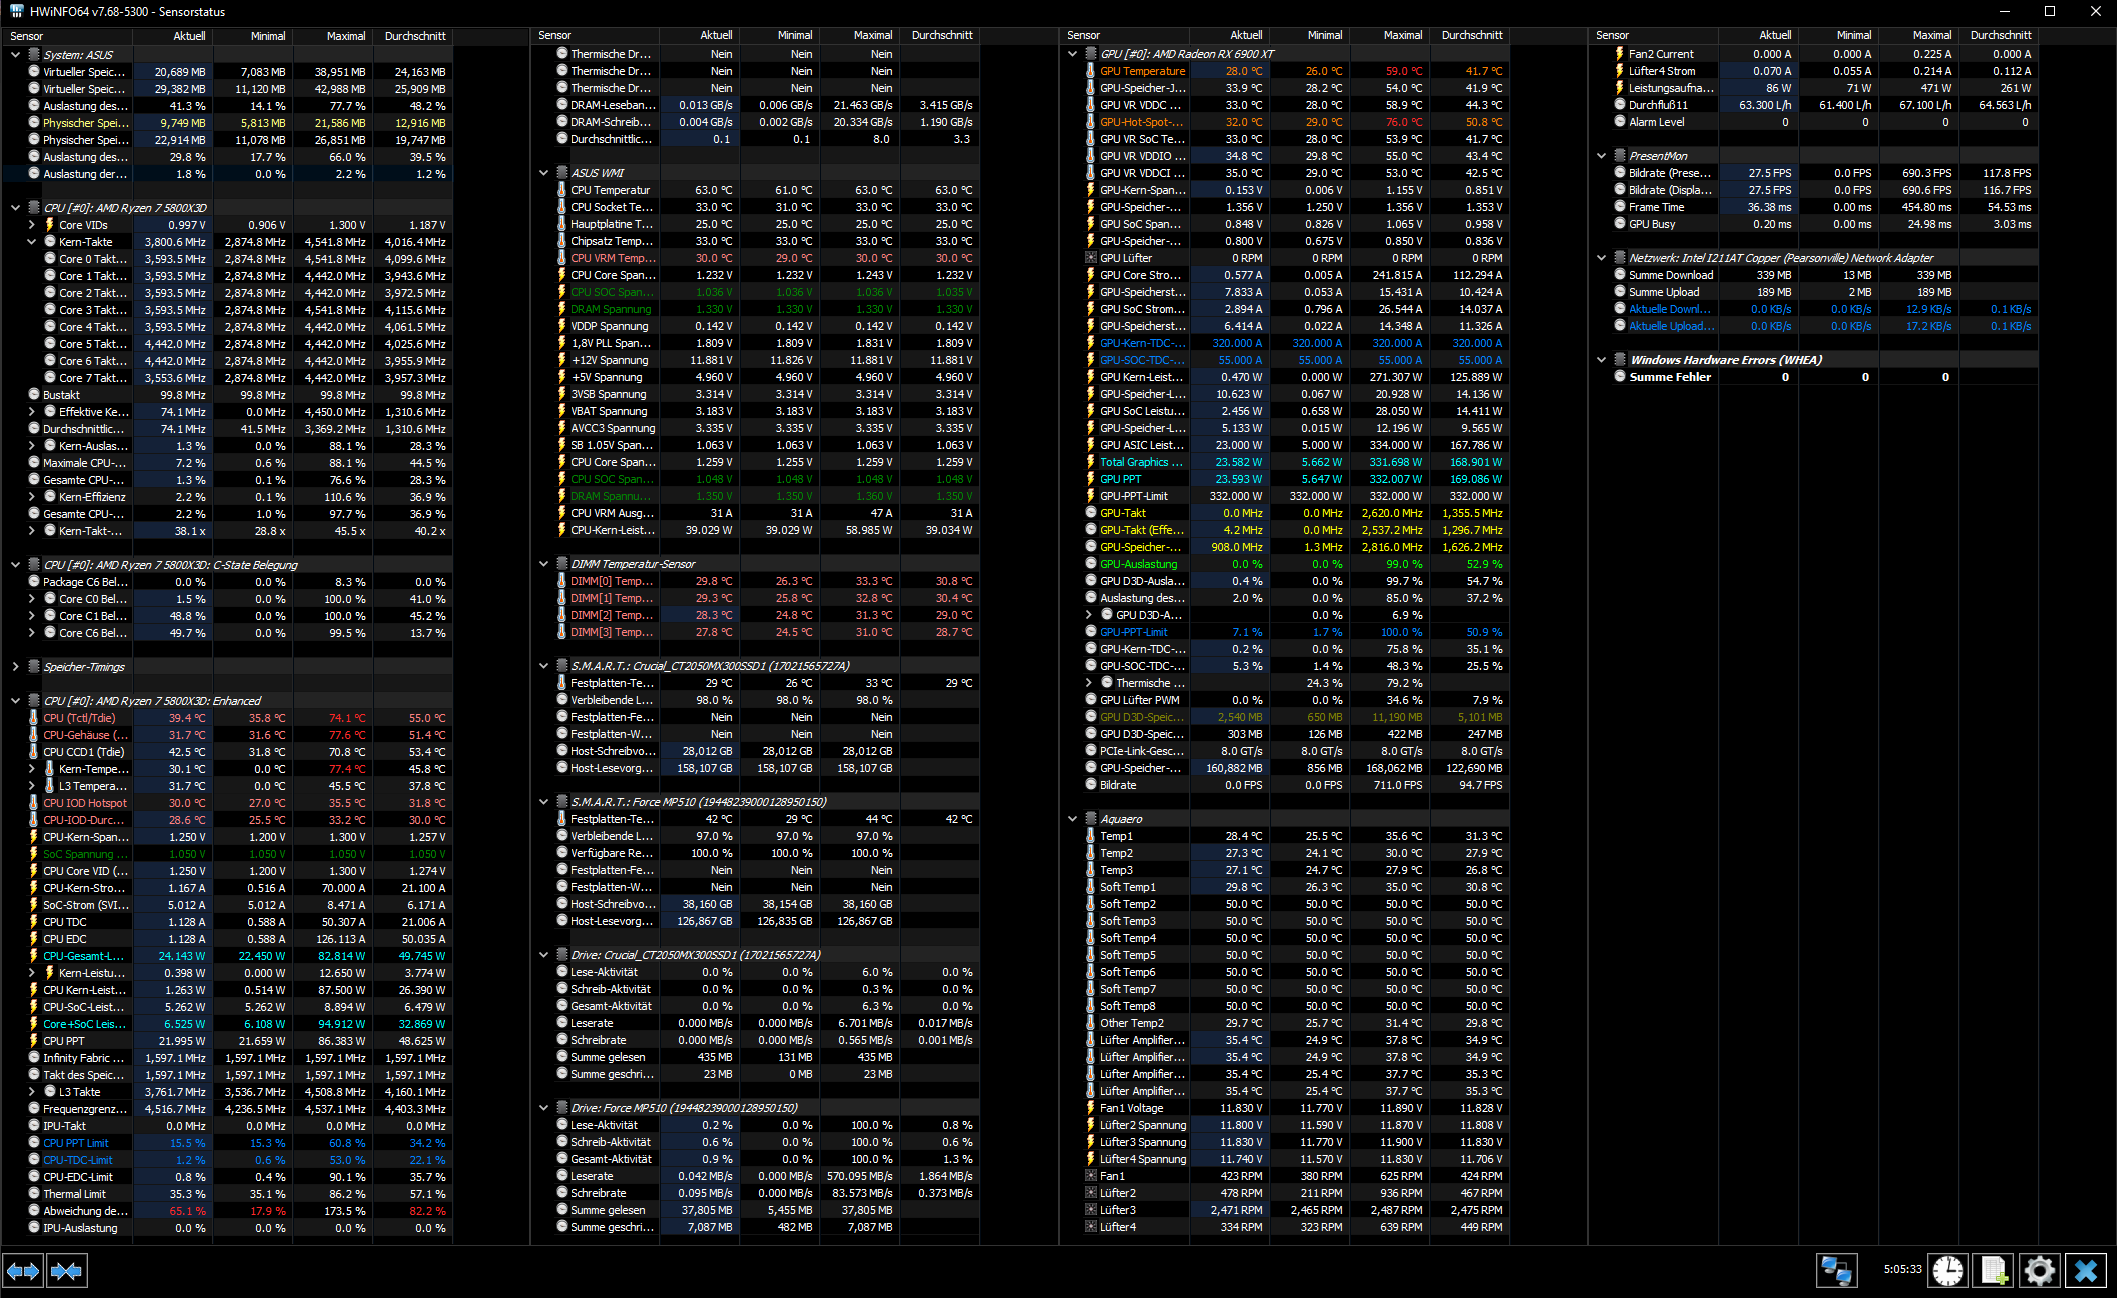This screenshot has height=1298, width=2117.
Task: Expand the Core VIDs sub-item
Action: pos(31,225)
